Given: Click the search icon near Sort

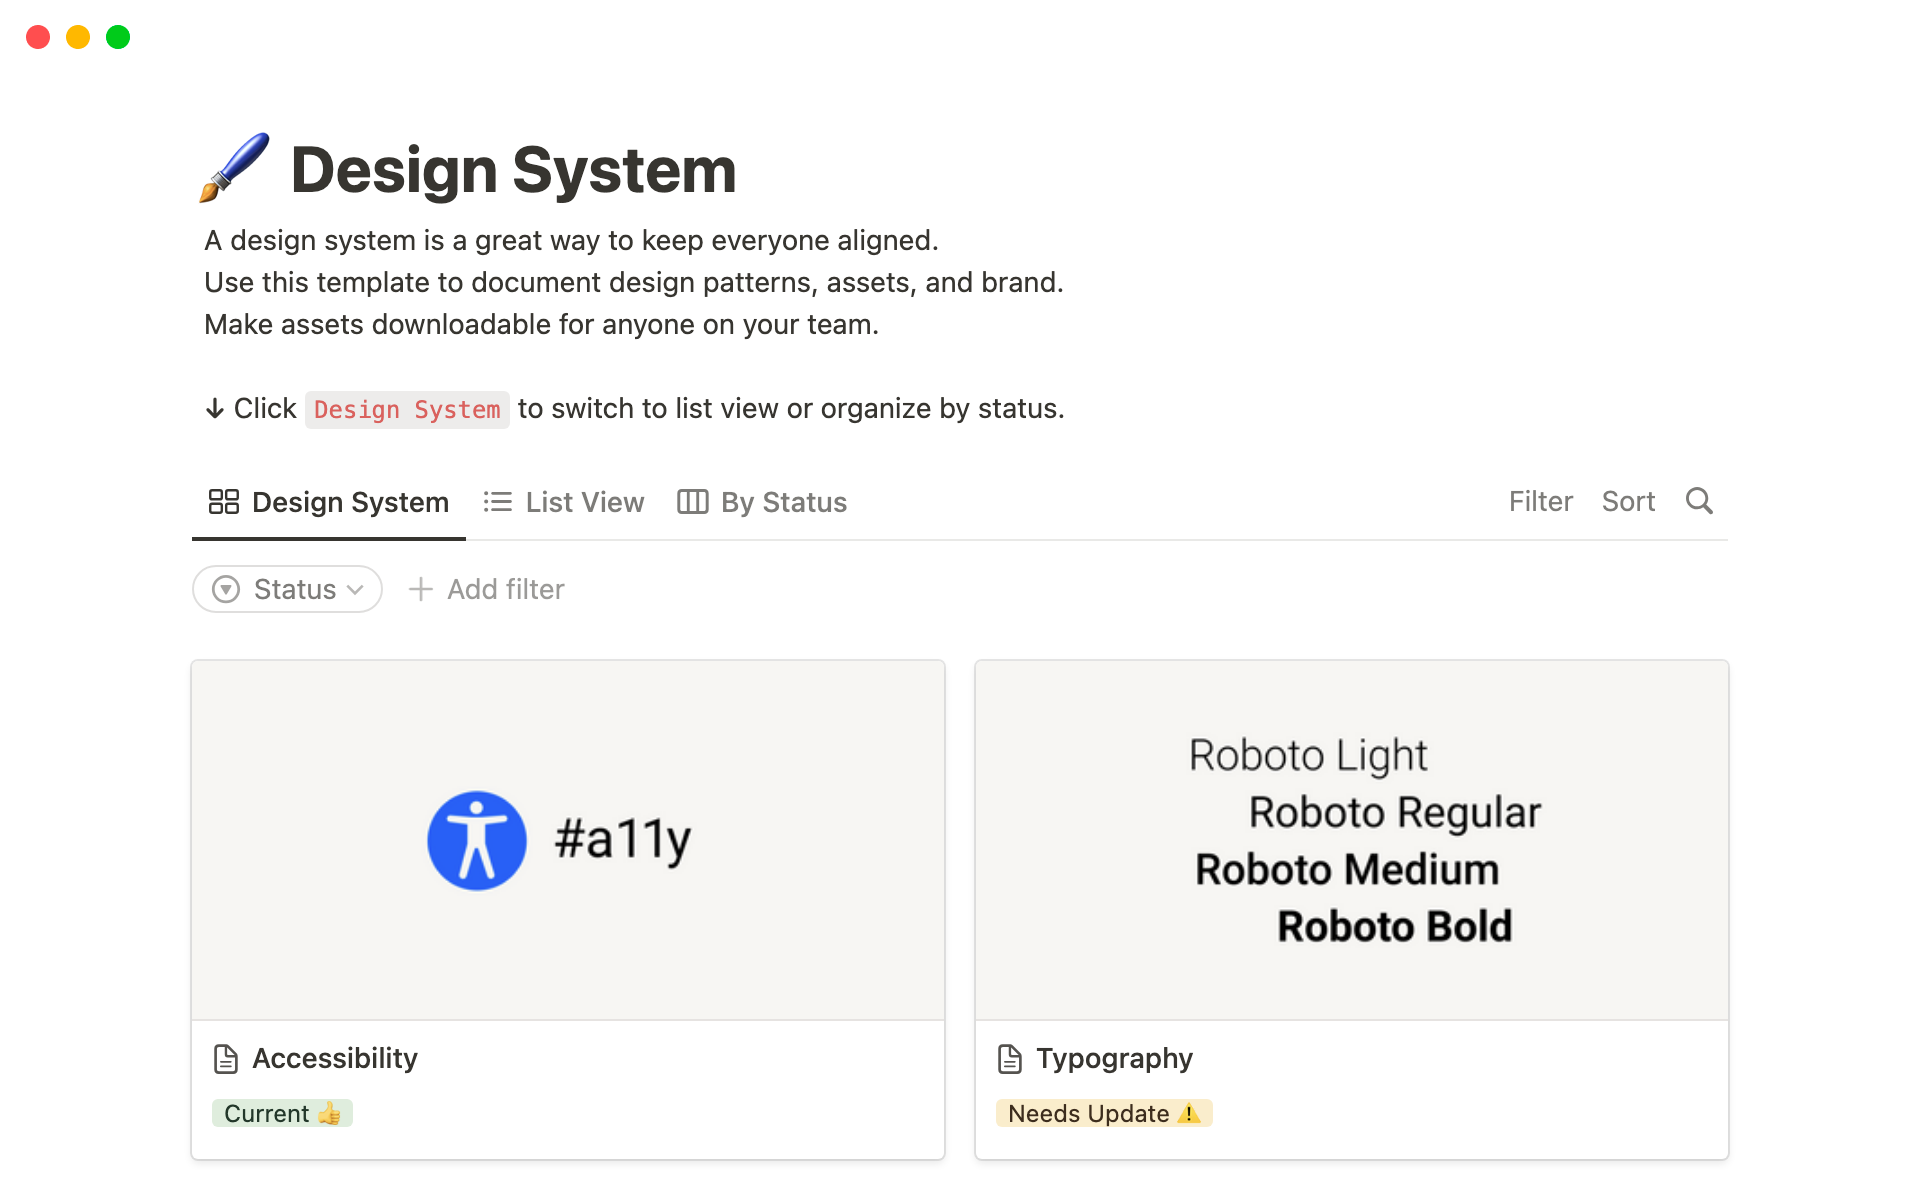Looking at the screenshot, I should tap(1700, 501).
